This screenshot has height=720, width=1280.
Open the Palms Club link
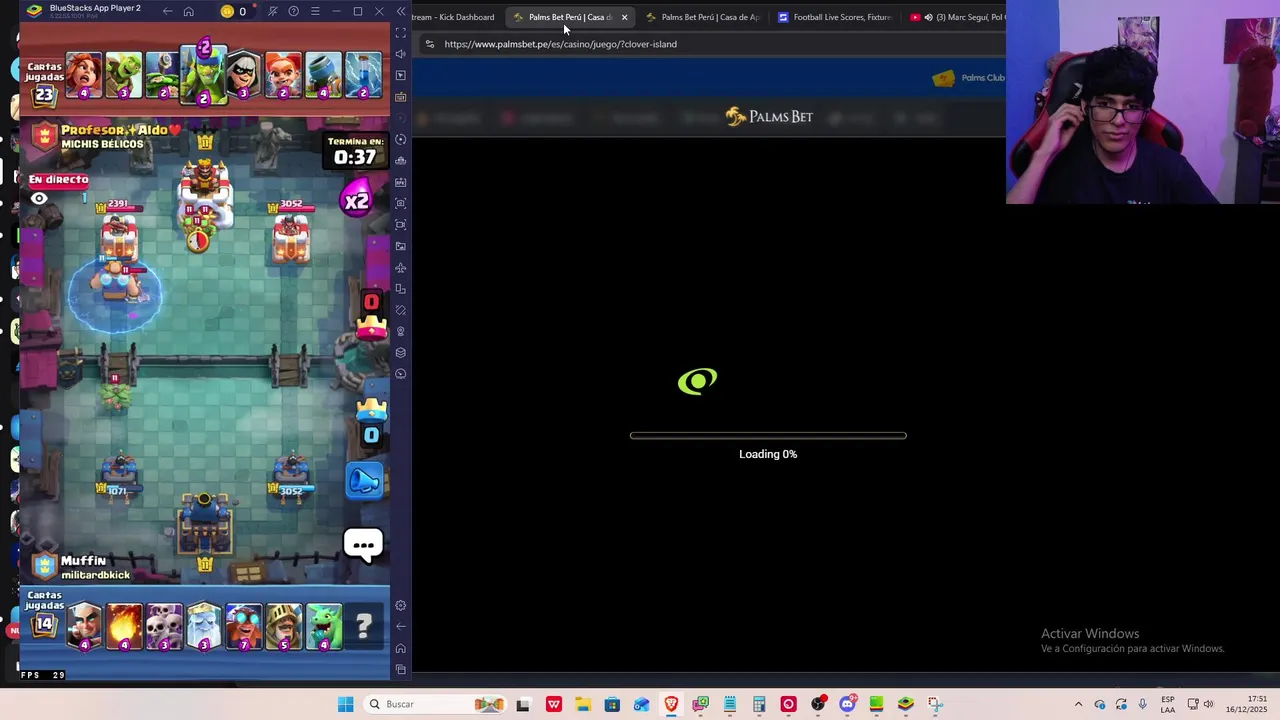[969, 78]
